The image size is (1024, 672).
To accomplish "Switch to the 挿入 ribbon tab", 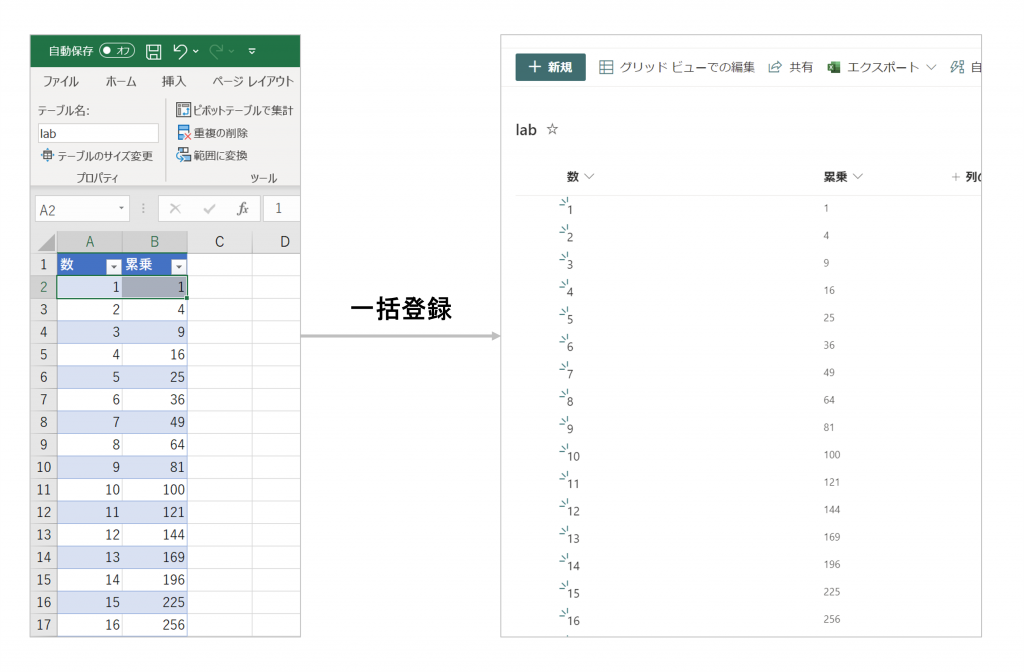I will click(x=174, y=82).
